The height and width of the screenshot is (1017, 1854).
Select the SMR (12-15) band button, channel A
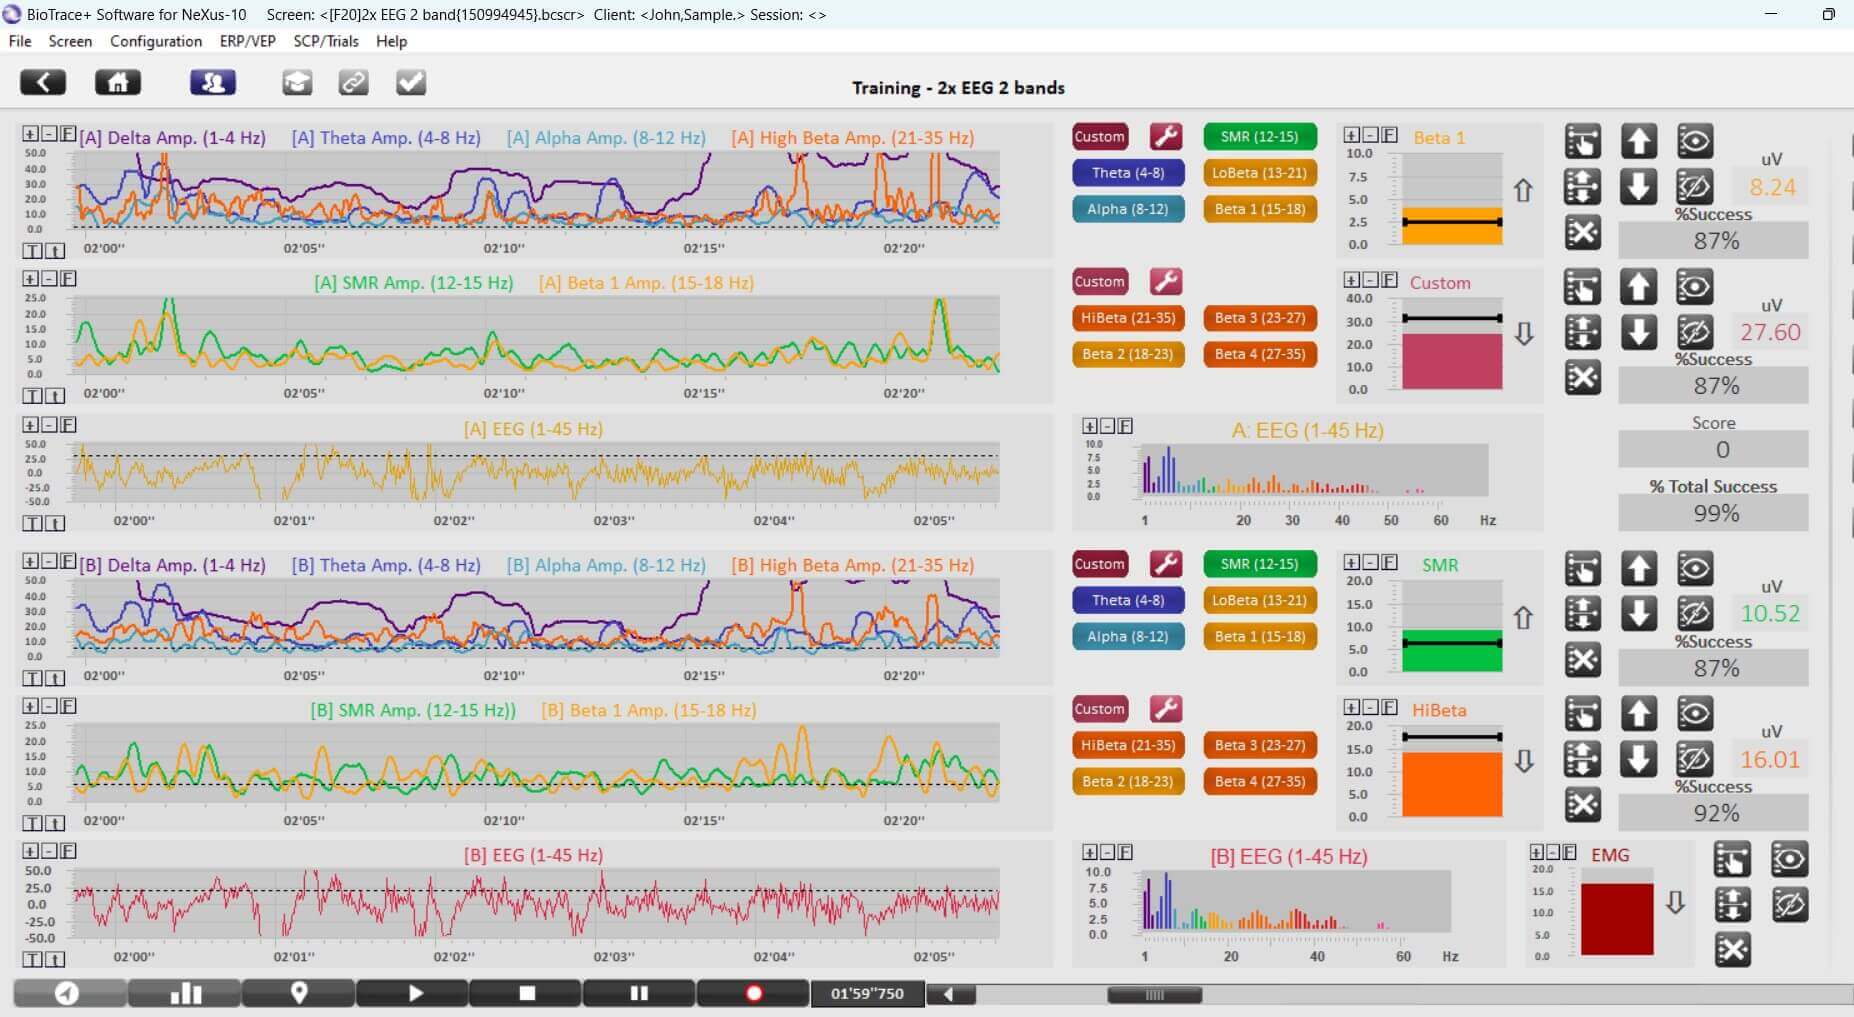pos(1260,136)
